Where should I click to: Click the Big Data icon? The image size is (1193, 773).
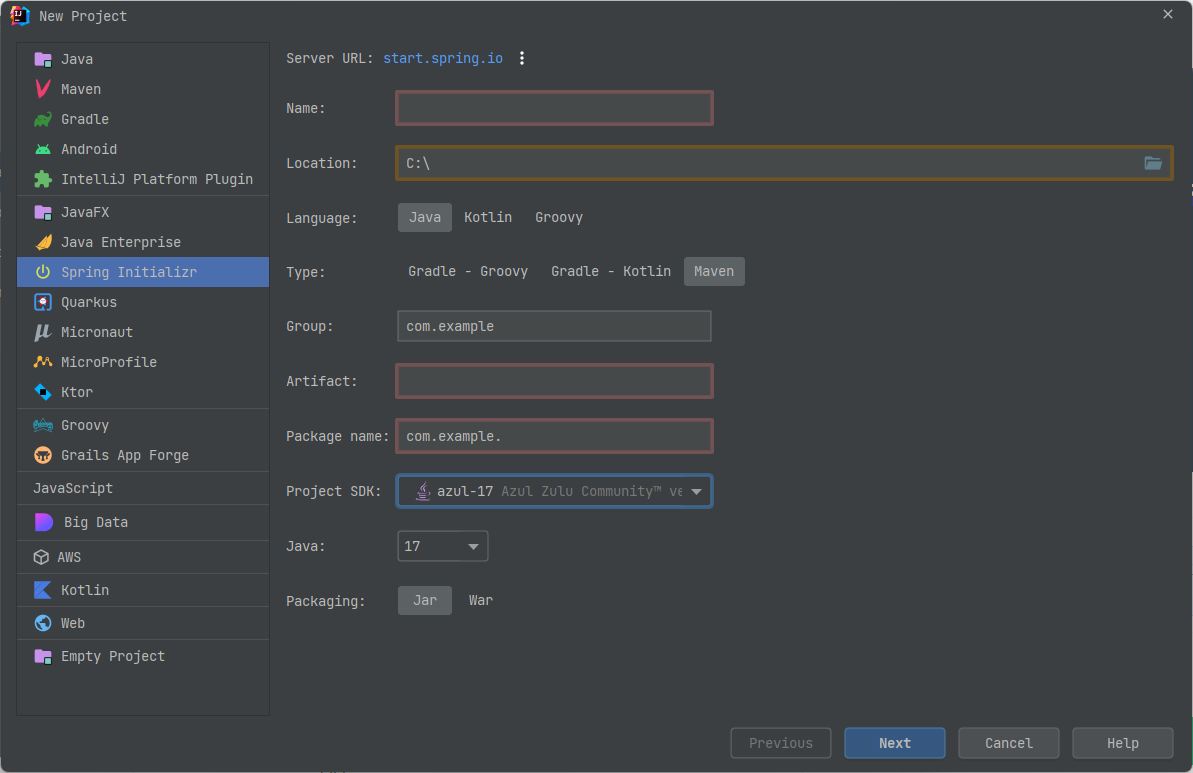click(44, 522)
